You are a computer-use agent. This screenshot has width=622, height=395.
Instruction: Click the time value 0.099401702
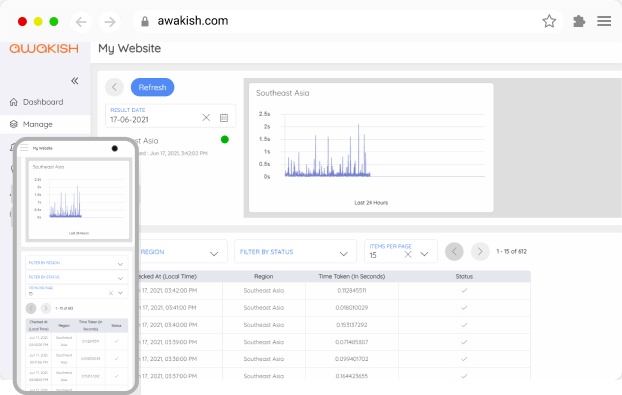point(352,359)
